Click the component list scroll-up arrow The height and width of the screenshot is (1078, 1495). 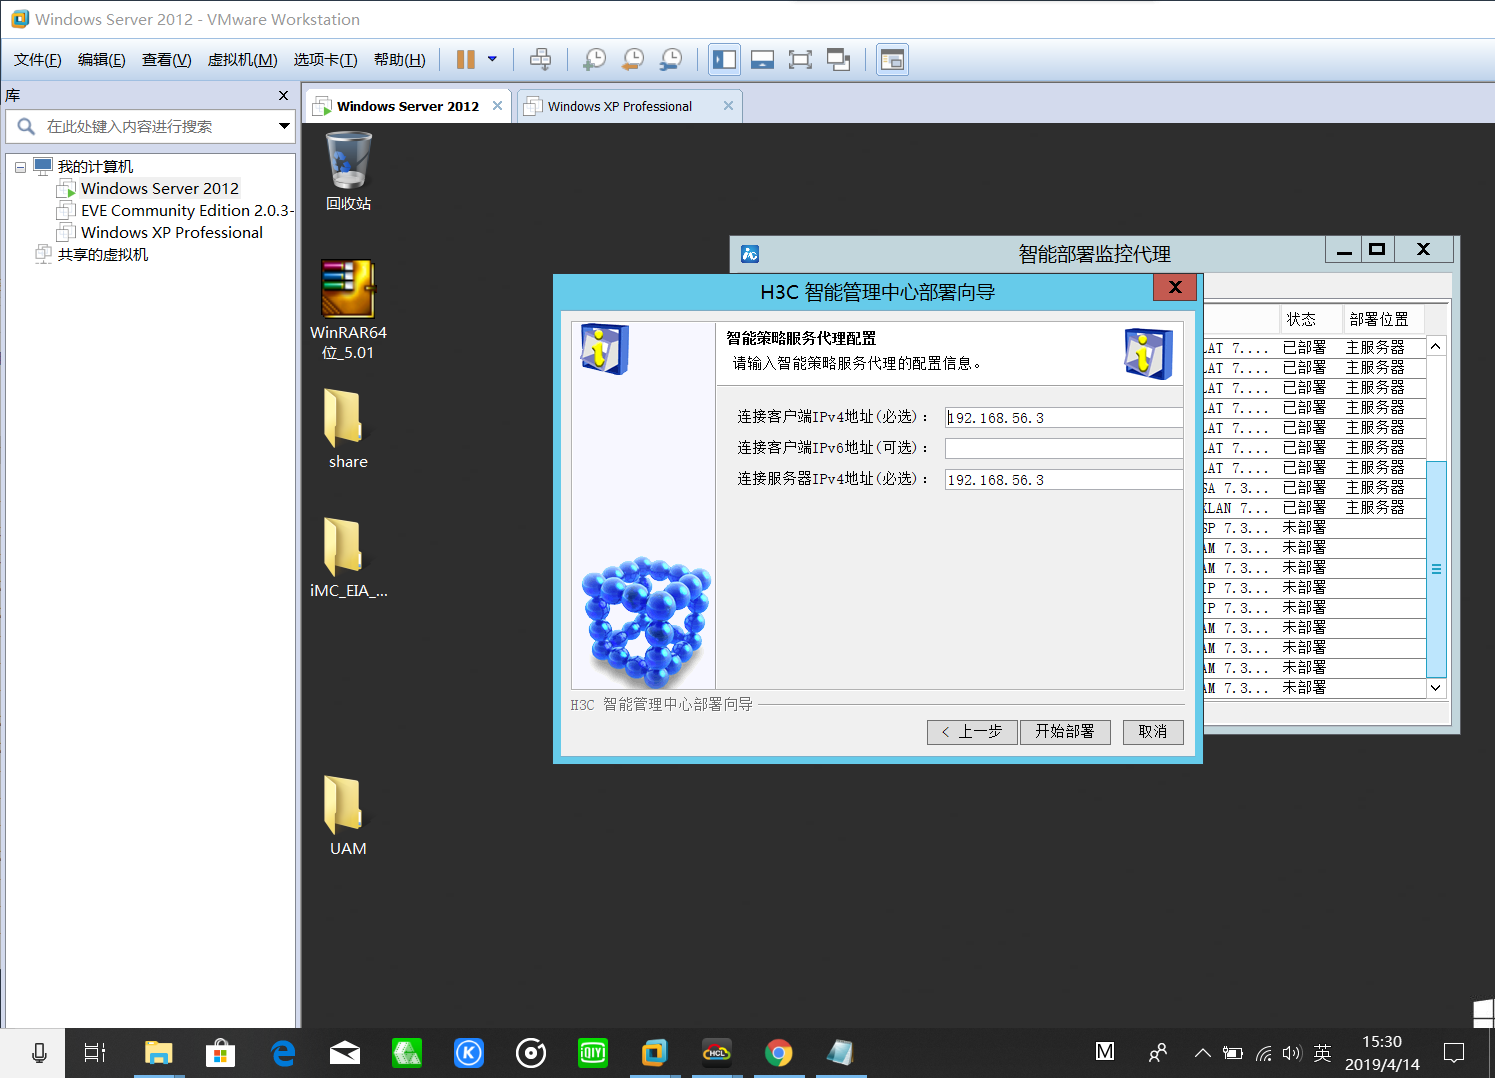1436,347
